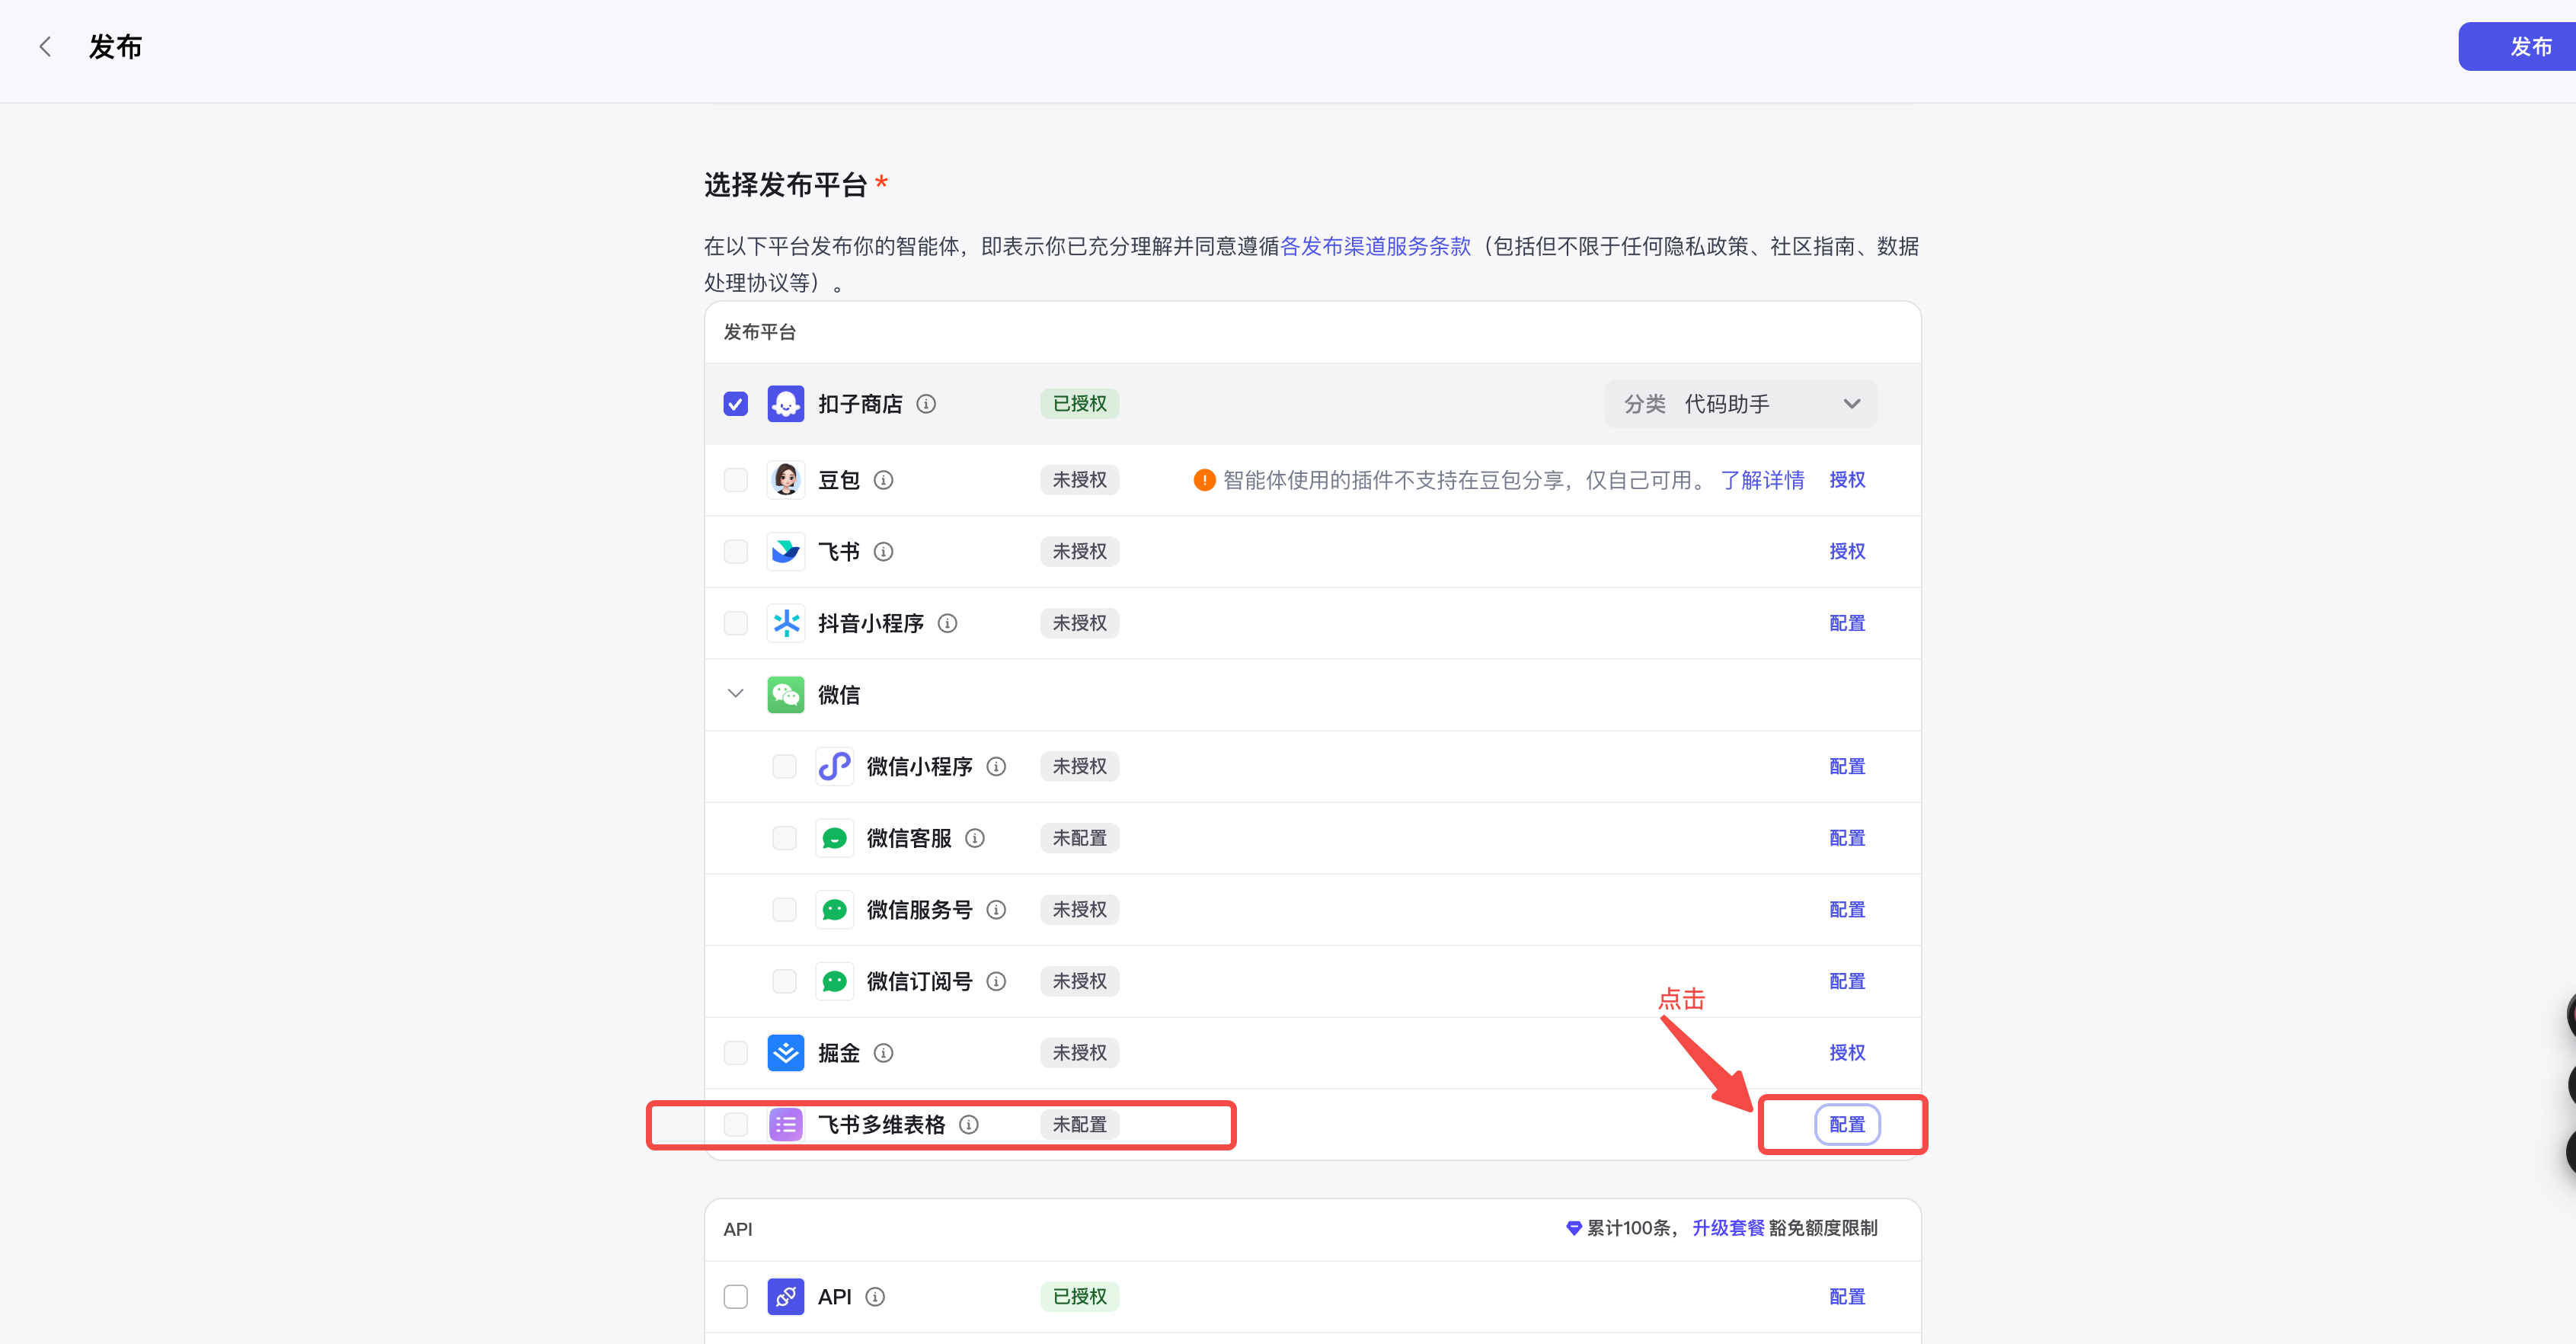The width and height of the screenshot is (2576, 1344).
Task: Click 配置 in the API row
Action: [1847, 1297]
